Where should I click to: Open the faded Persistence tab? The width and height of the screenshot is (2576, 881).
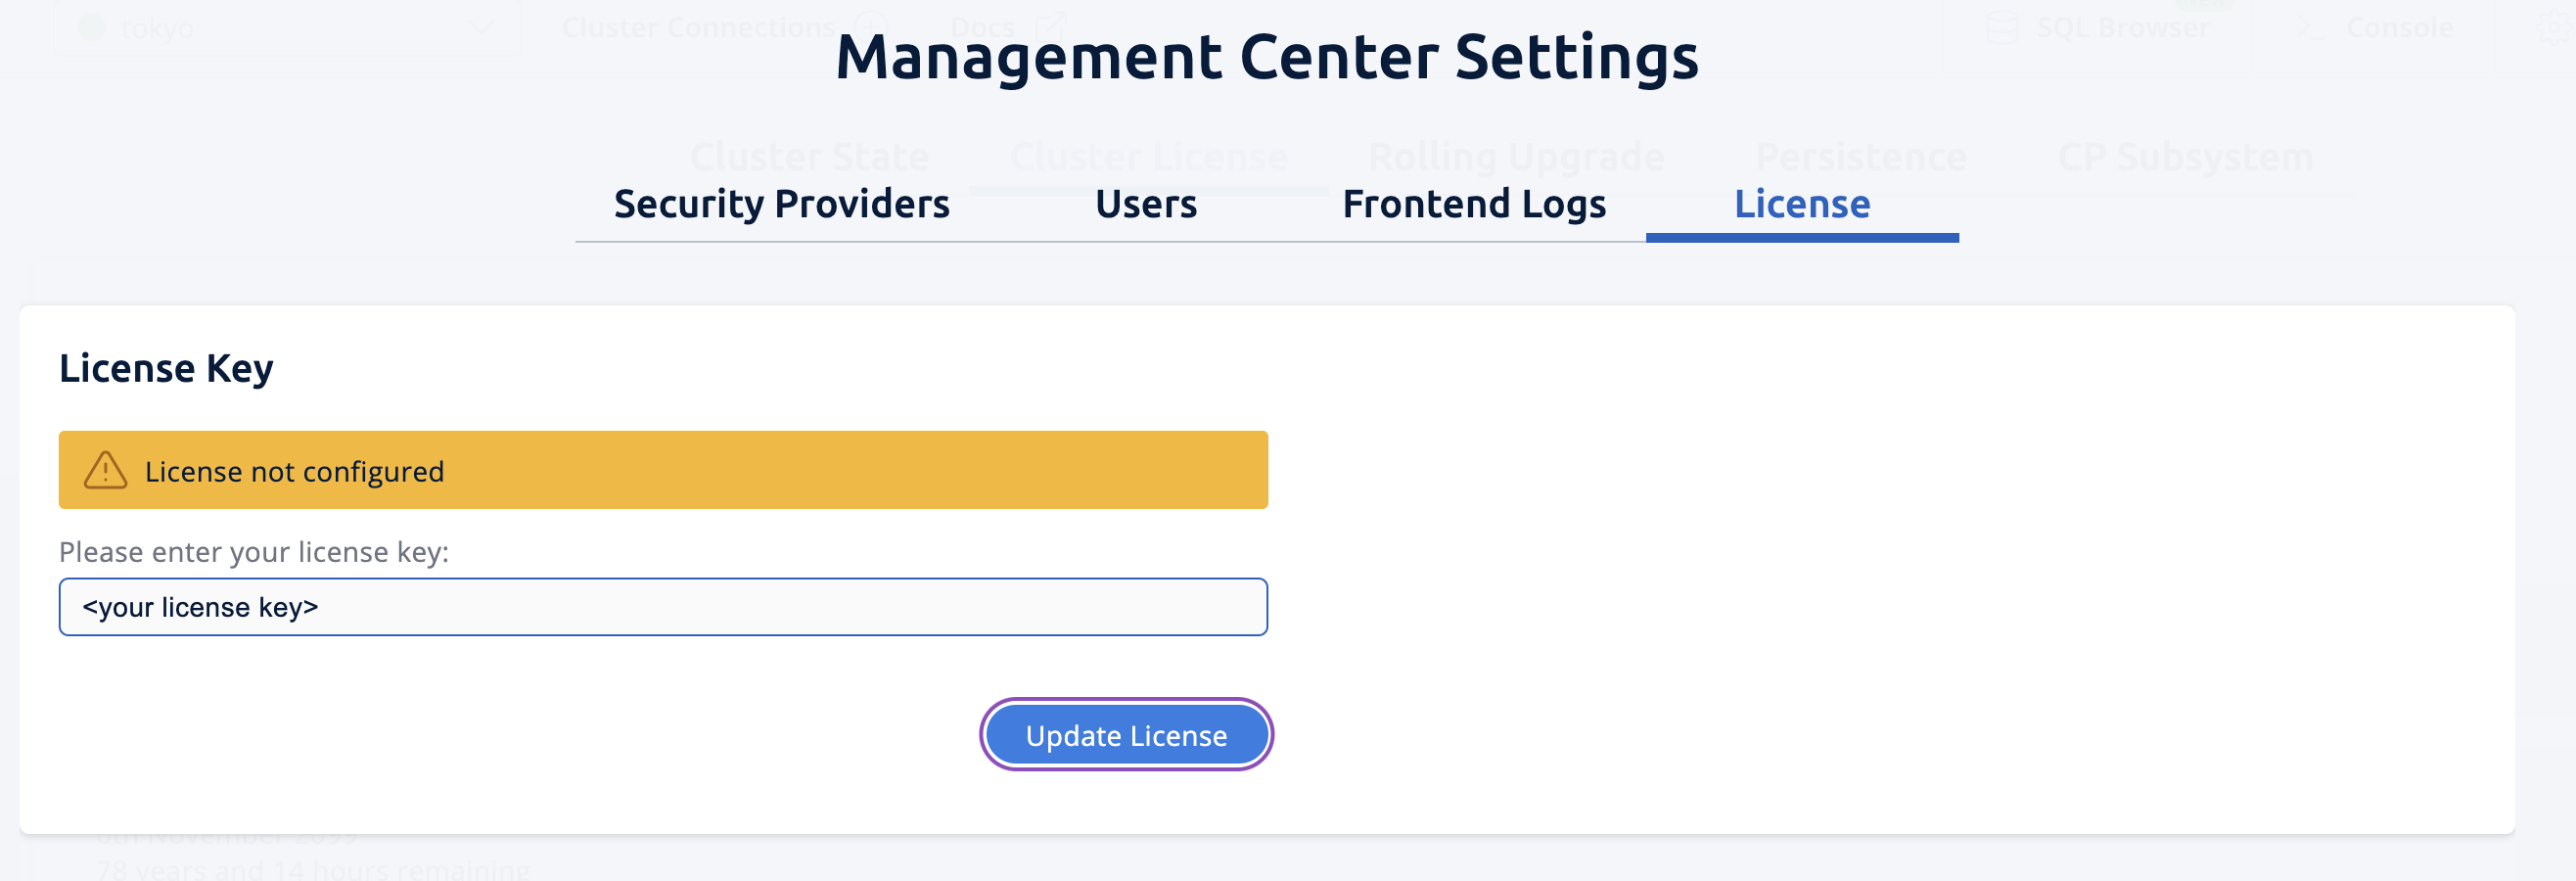[x=1860, y=157]
